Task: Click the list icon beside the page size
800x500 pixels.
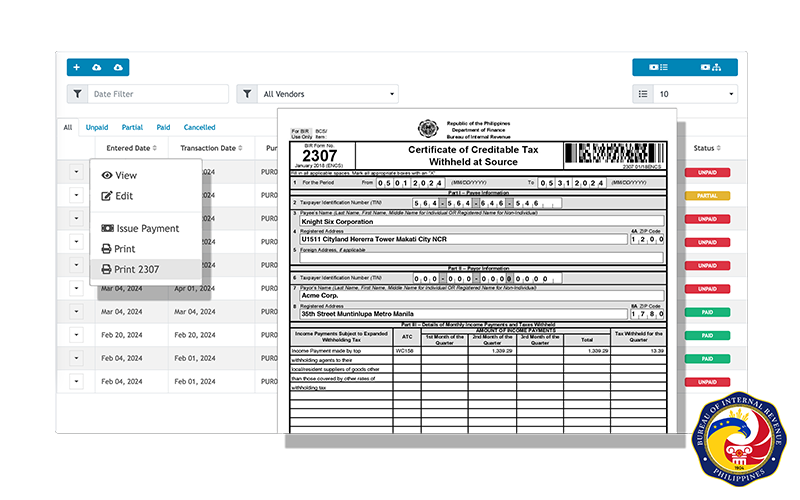Action: [x=643, y=94]
